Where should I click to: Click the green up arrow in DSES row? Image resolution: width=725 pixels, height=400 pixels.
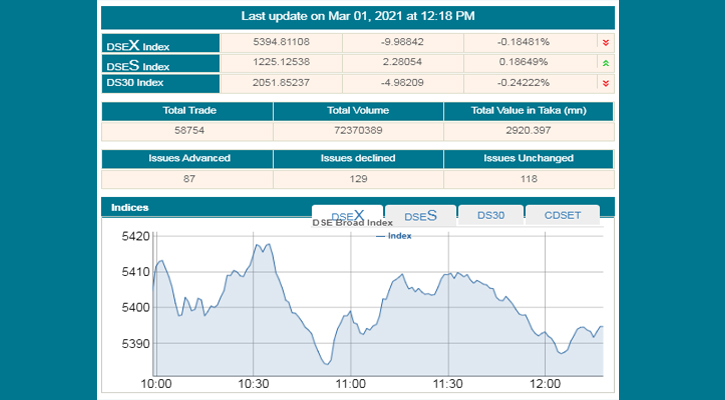605,62
